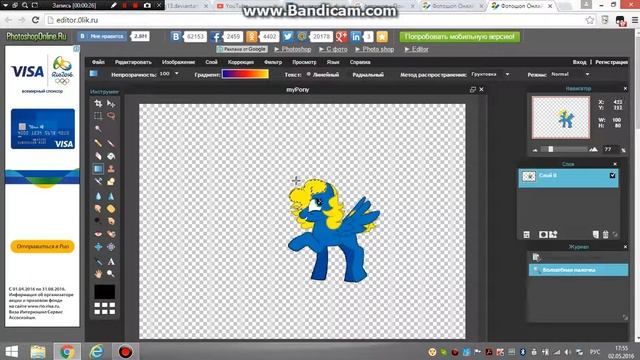Select the Sharpen tool
The width and height of the screenshot is (640, 360).
[111, 196]
